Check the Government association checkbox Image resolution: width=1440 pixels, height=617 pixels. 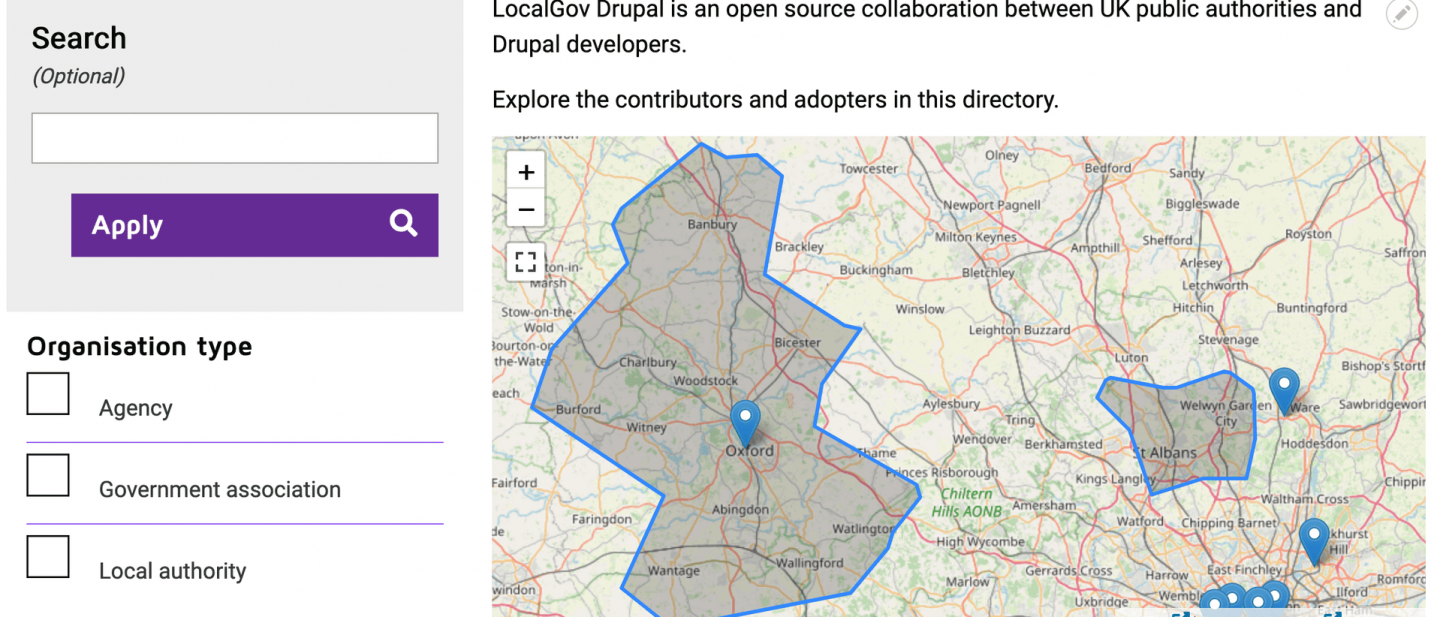tap(48, 475)
